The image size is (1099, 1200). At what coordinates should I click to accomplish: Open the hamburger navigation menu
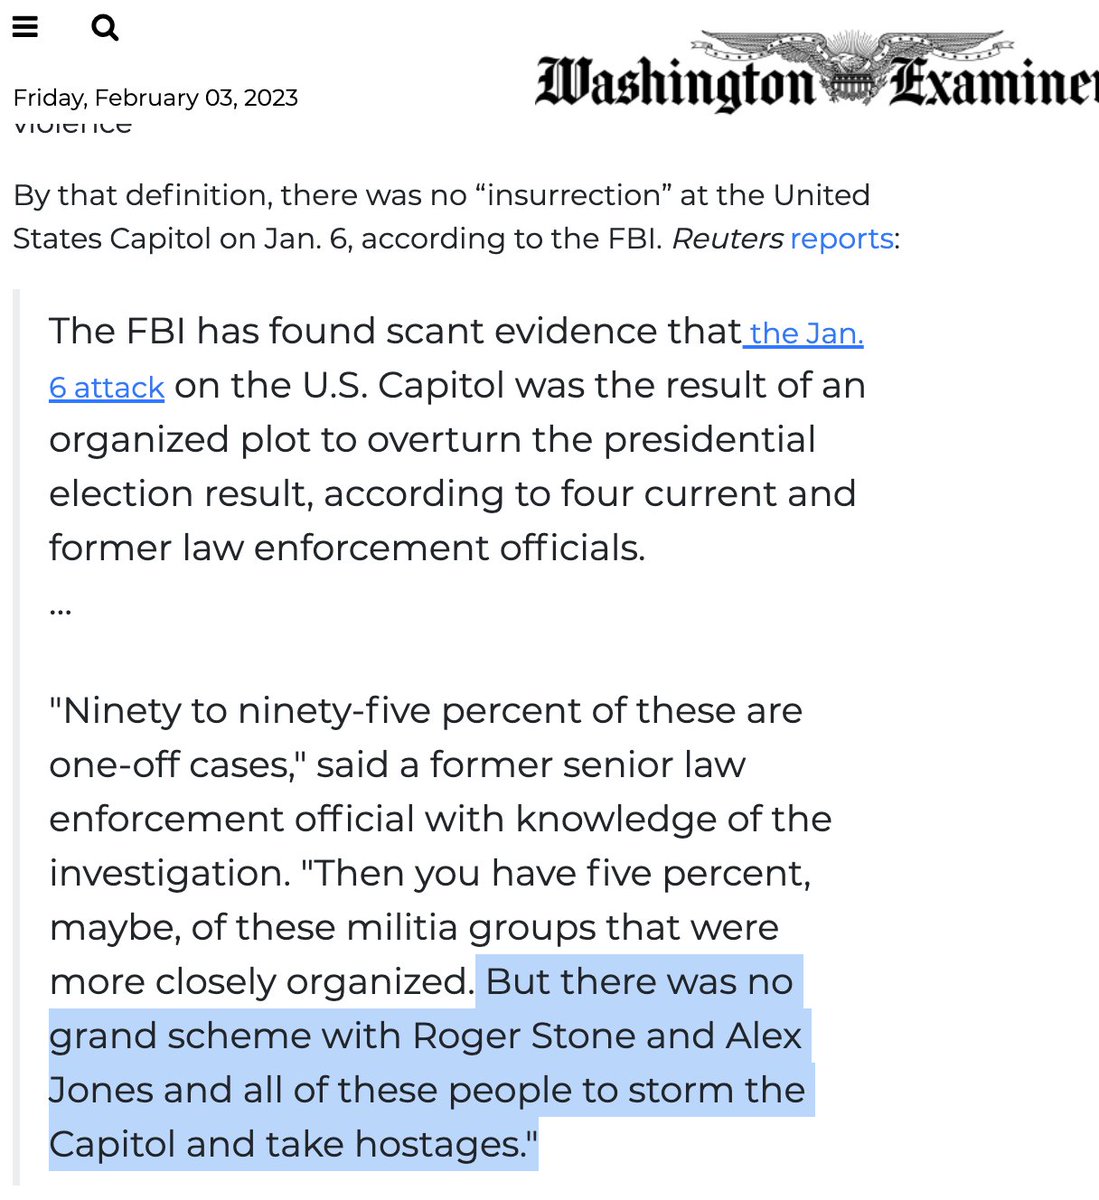25,27
